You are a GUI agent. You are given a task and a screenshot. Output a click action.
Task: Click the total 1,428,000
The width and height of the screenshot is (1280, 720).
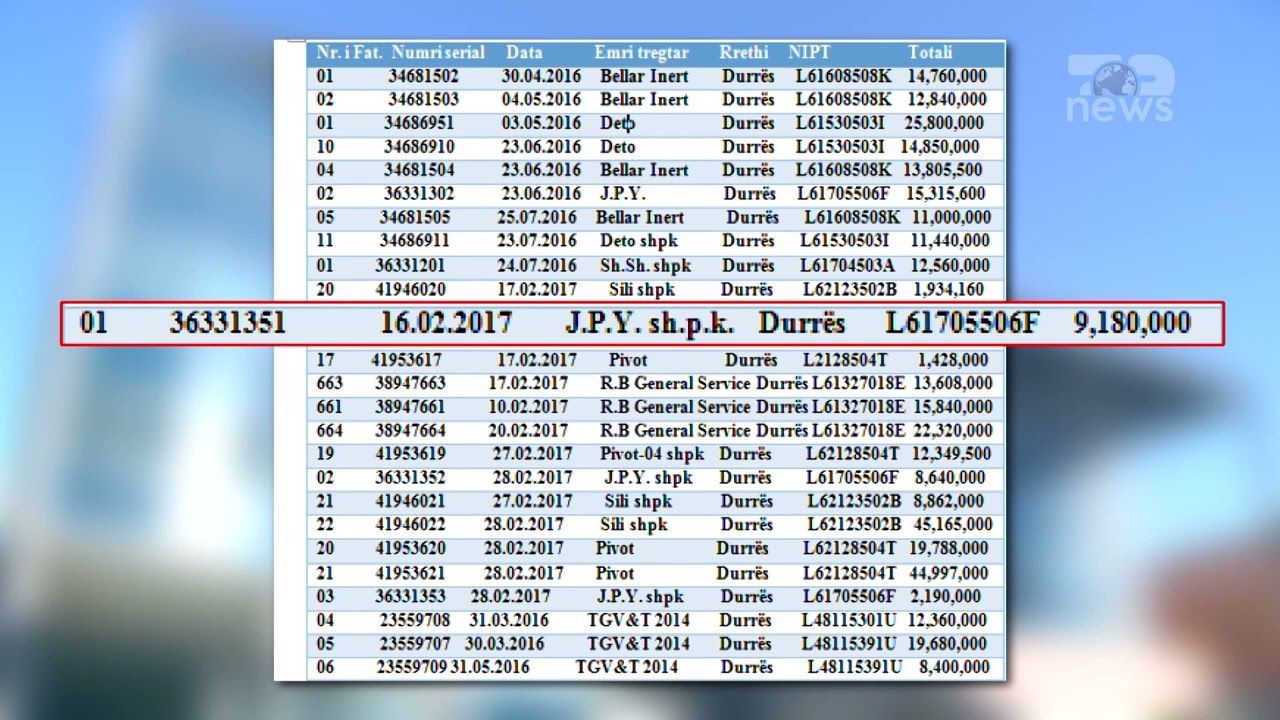click(x=953, y=360)
